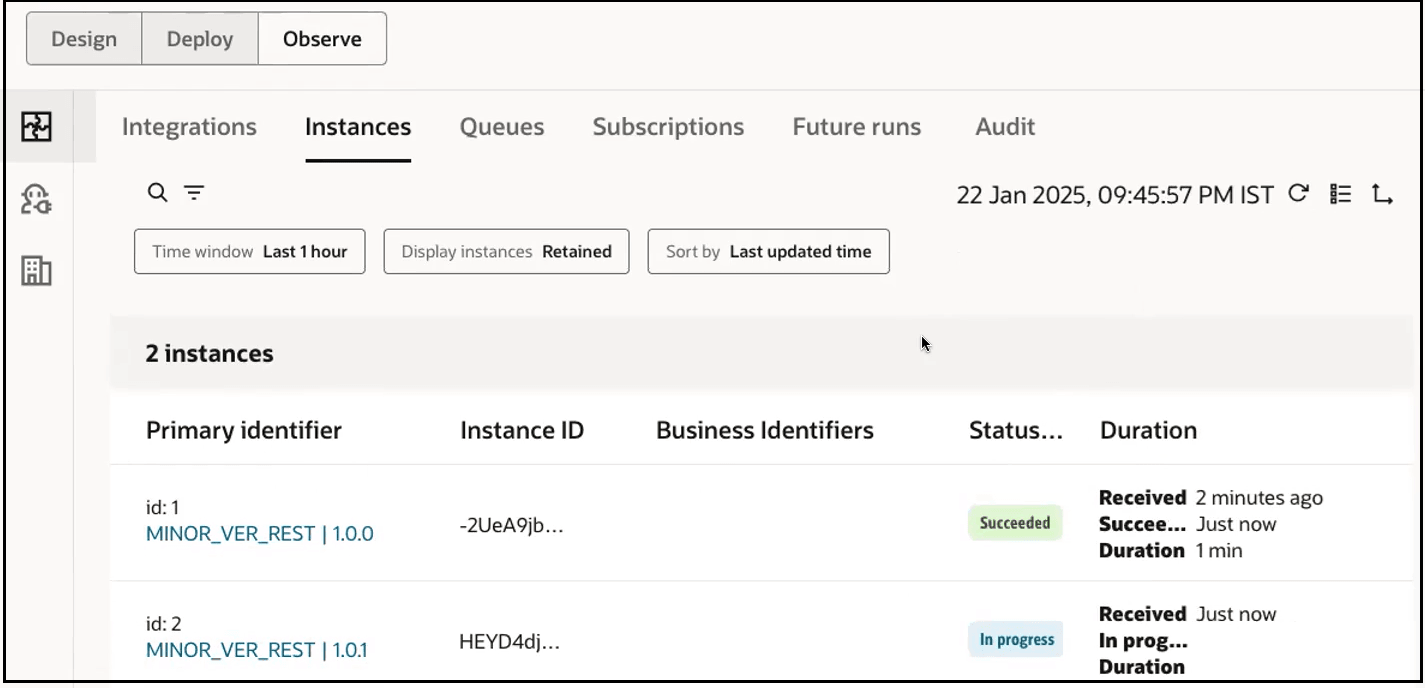Open the filter icon next to search
This screenshot has width=1425, height=688.
tap(193, 192)
